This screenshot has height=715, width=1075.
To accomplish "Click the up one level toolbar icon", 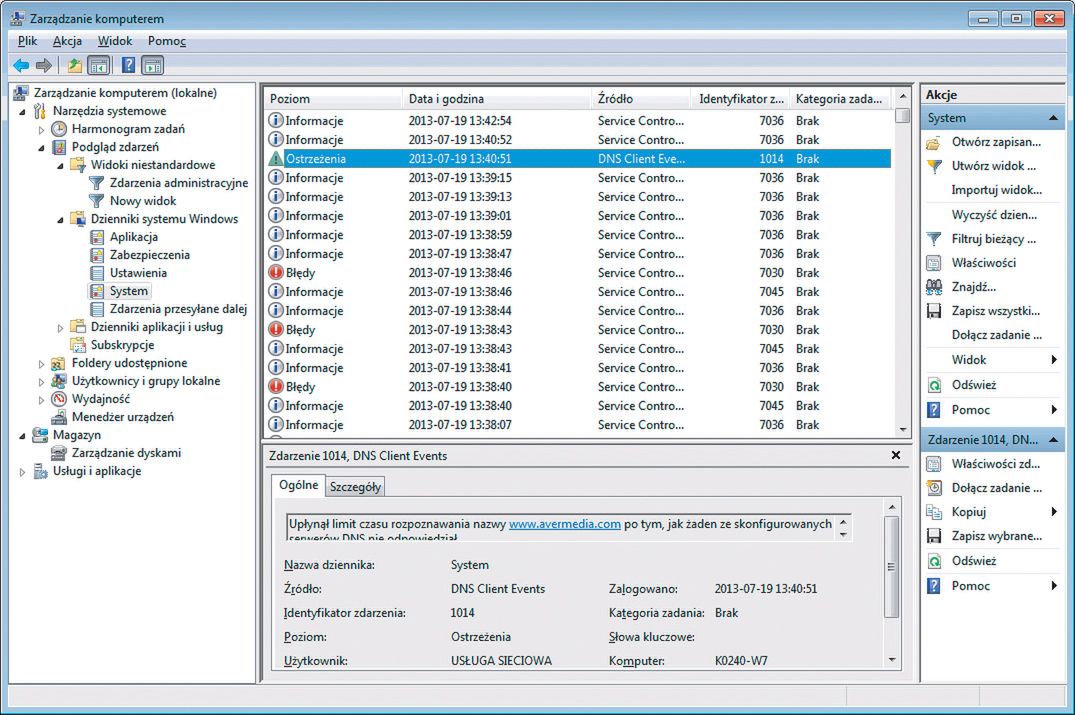I will click(75, 66).
